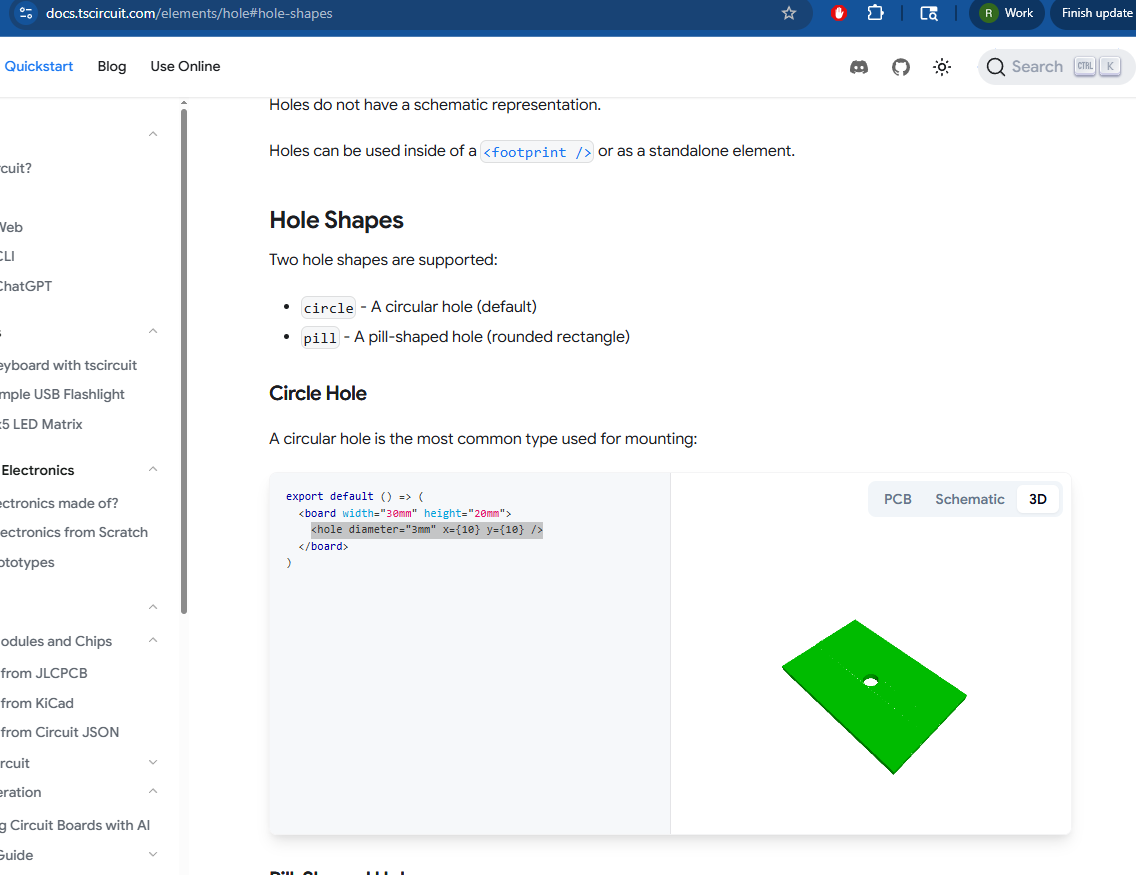Open 'USB Flashlight' sidebar link

pos(62,394)
